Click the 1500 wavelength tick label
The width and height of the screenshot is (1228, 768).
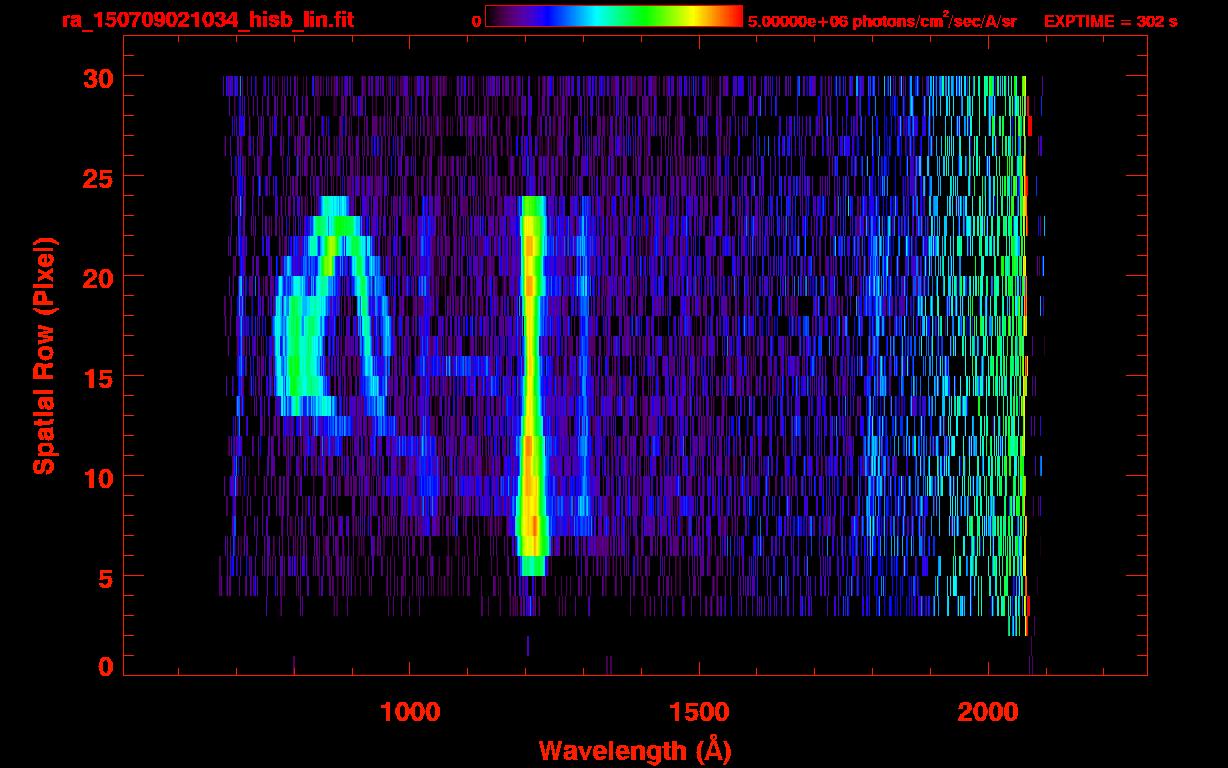click(698, 712)
